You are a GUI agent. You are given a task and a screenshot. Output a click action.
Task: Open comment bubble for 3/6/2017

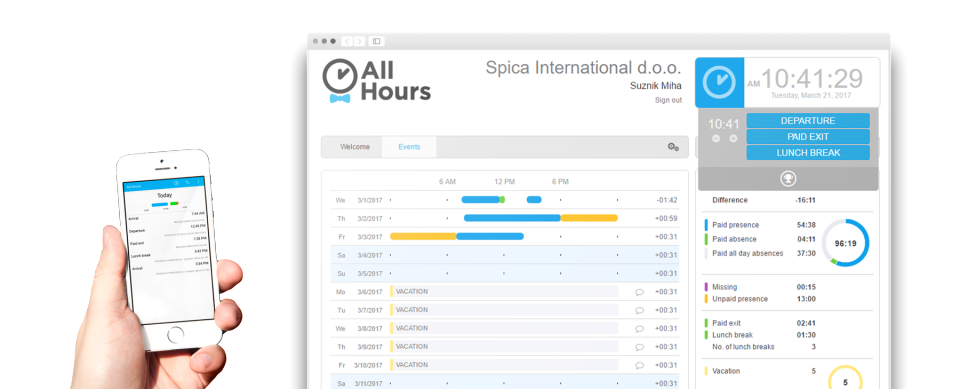pyautogui.click(x=640, y=292)
